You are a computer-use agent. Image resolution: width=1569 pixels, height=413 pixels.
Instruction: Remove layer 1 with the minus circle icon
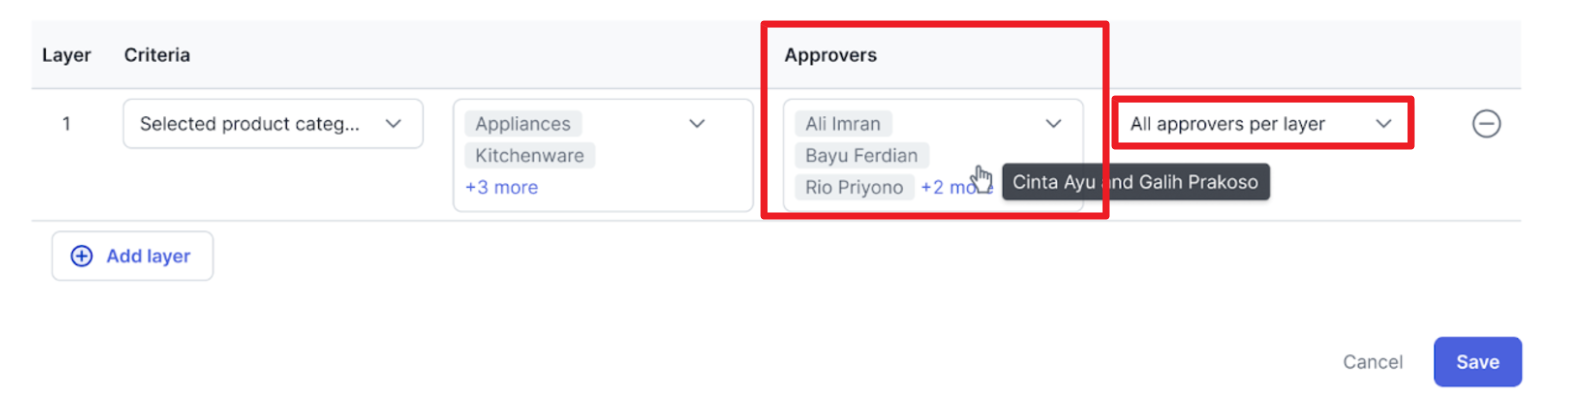[x=1486, y=124]
